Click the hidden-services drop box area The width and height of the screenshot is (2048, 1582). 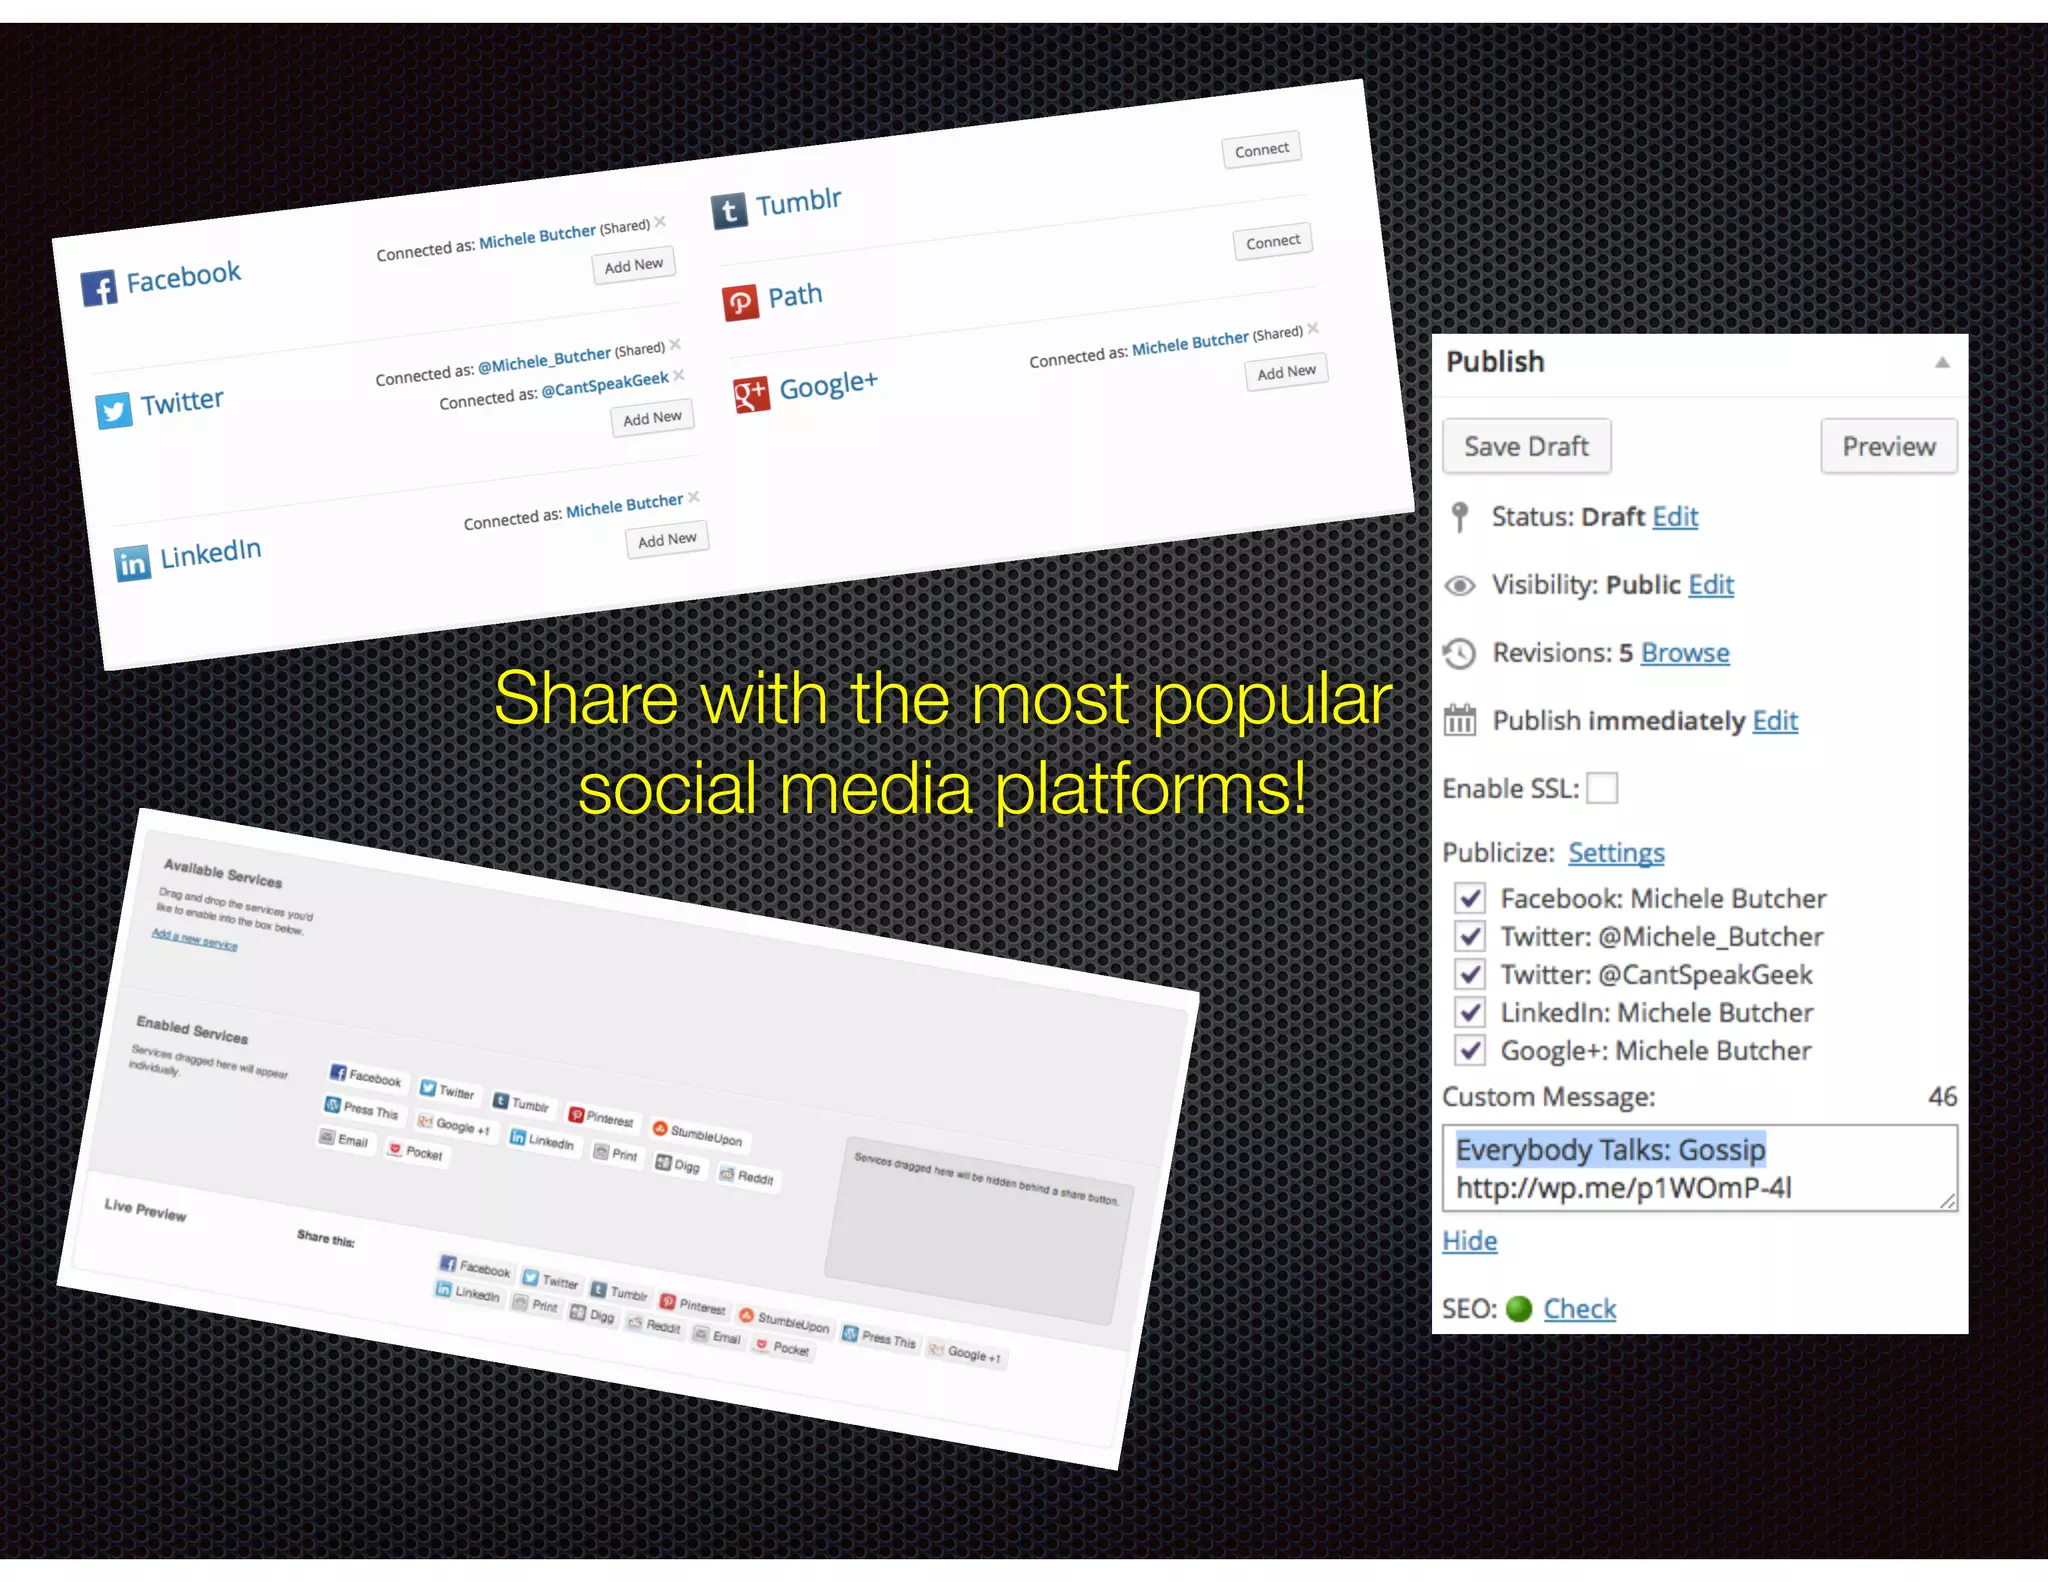coord(979,1230)
